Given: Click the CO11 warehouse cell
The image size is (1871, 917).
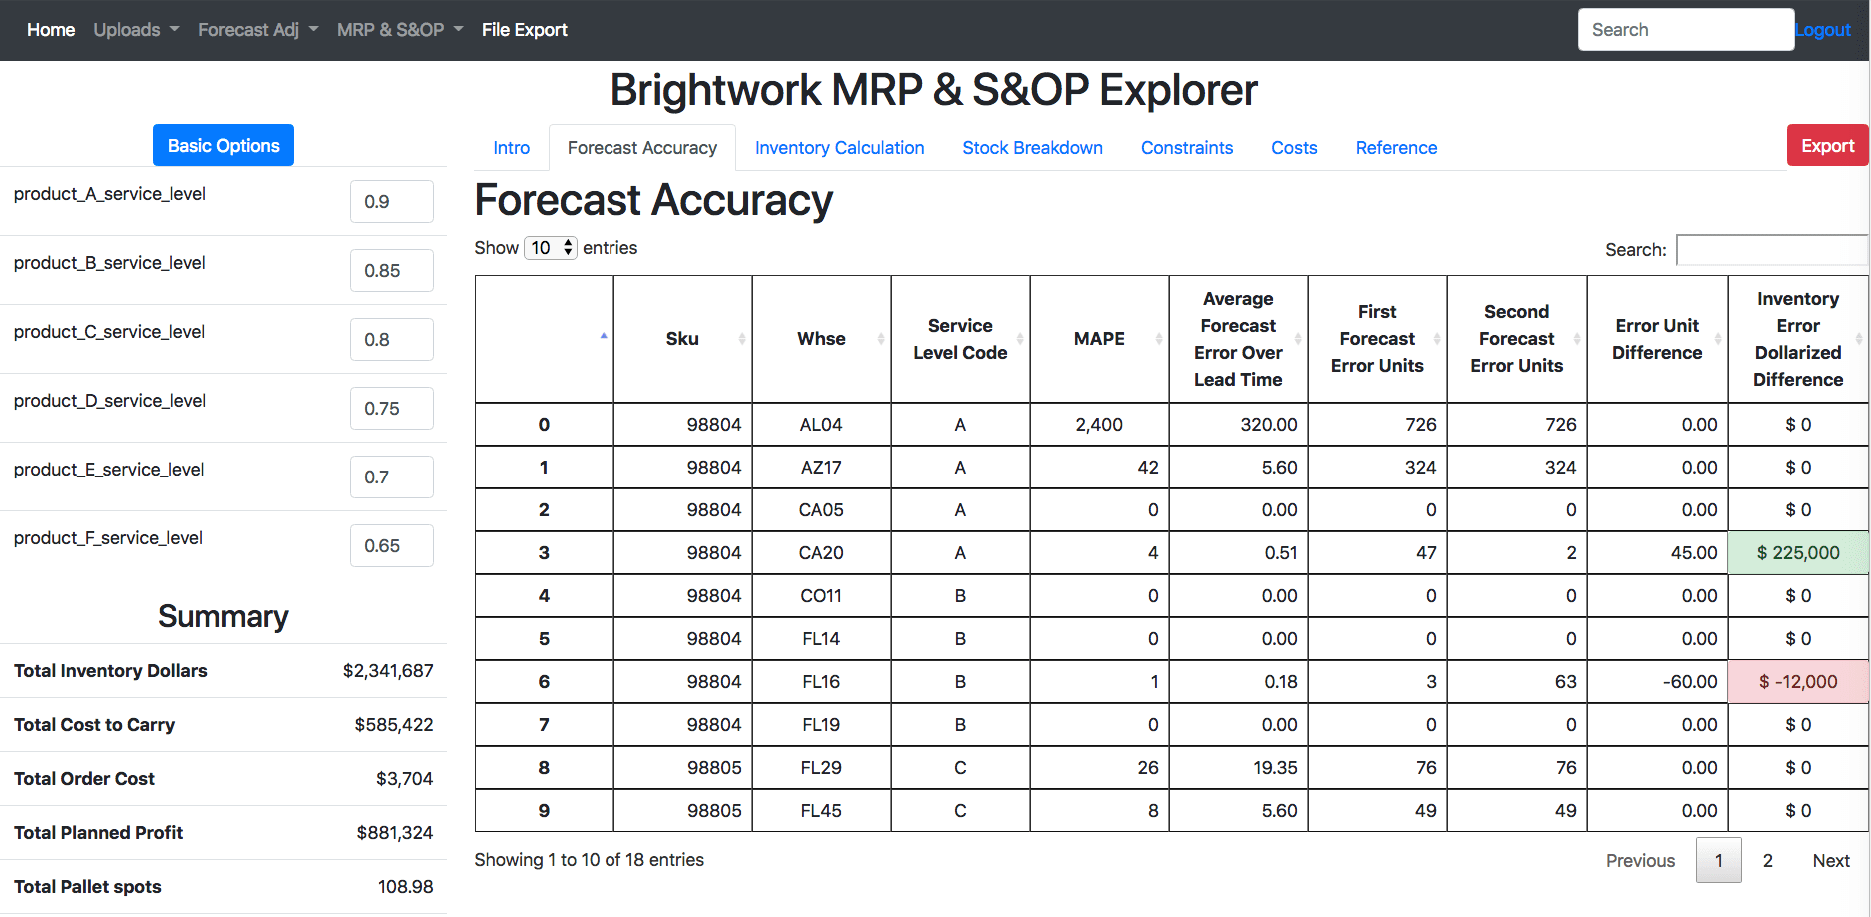Looking at the screenshot, I should 821,596.
